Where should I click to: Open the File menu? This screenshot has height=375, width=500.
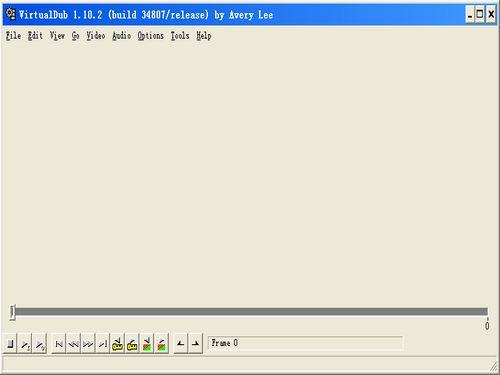[13, 36]
